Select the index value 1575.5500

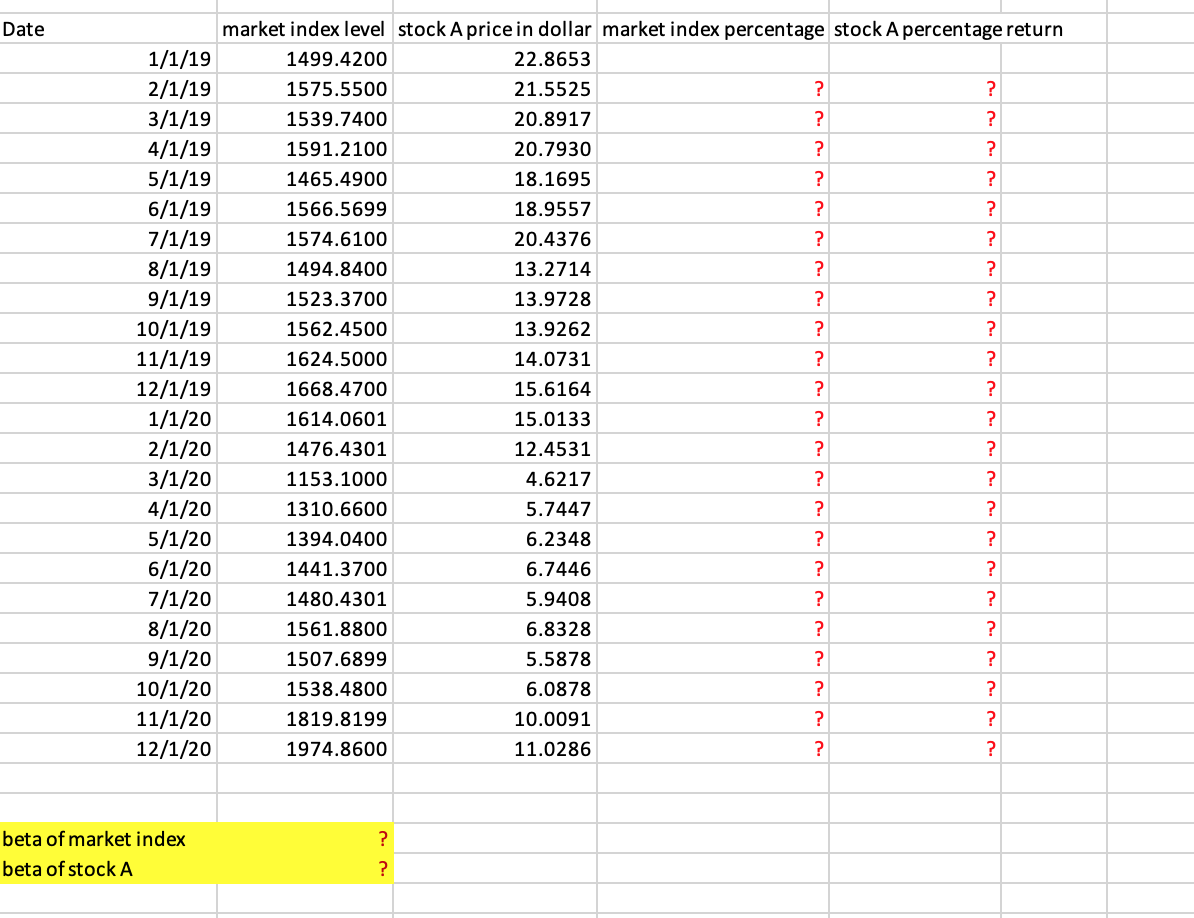(305, 89)
